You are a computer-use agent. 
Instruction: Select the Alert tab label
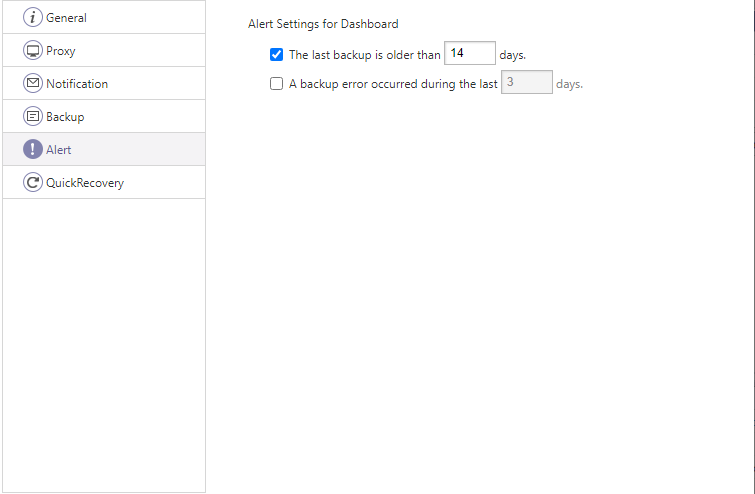coord(59,150)
